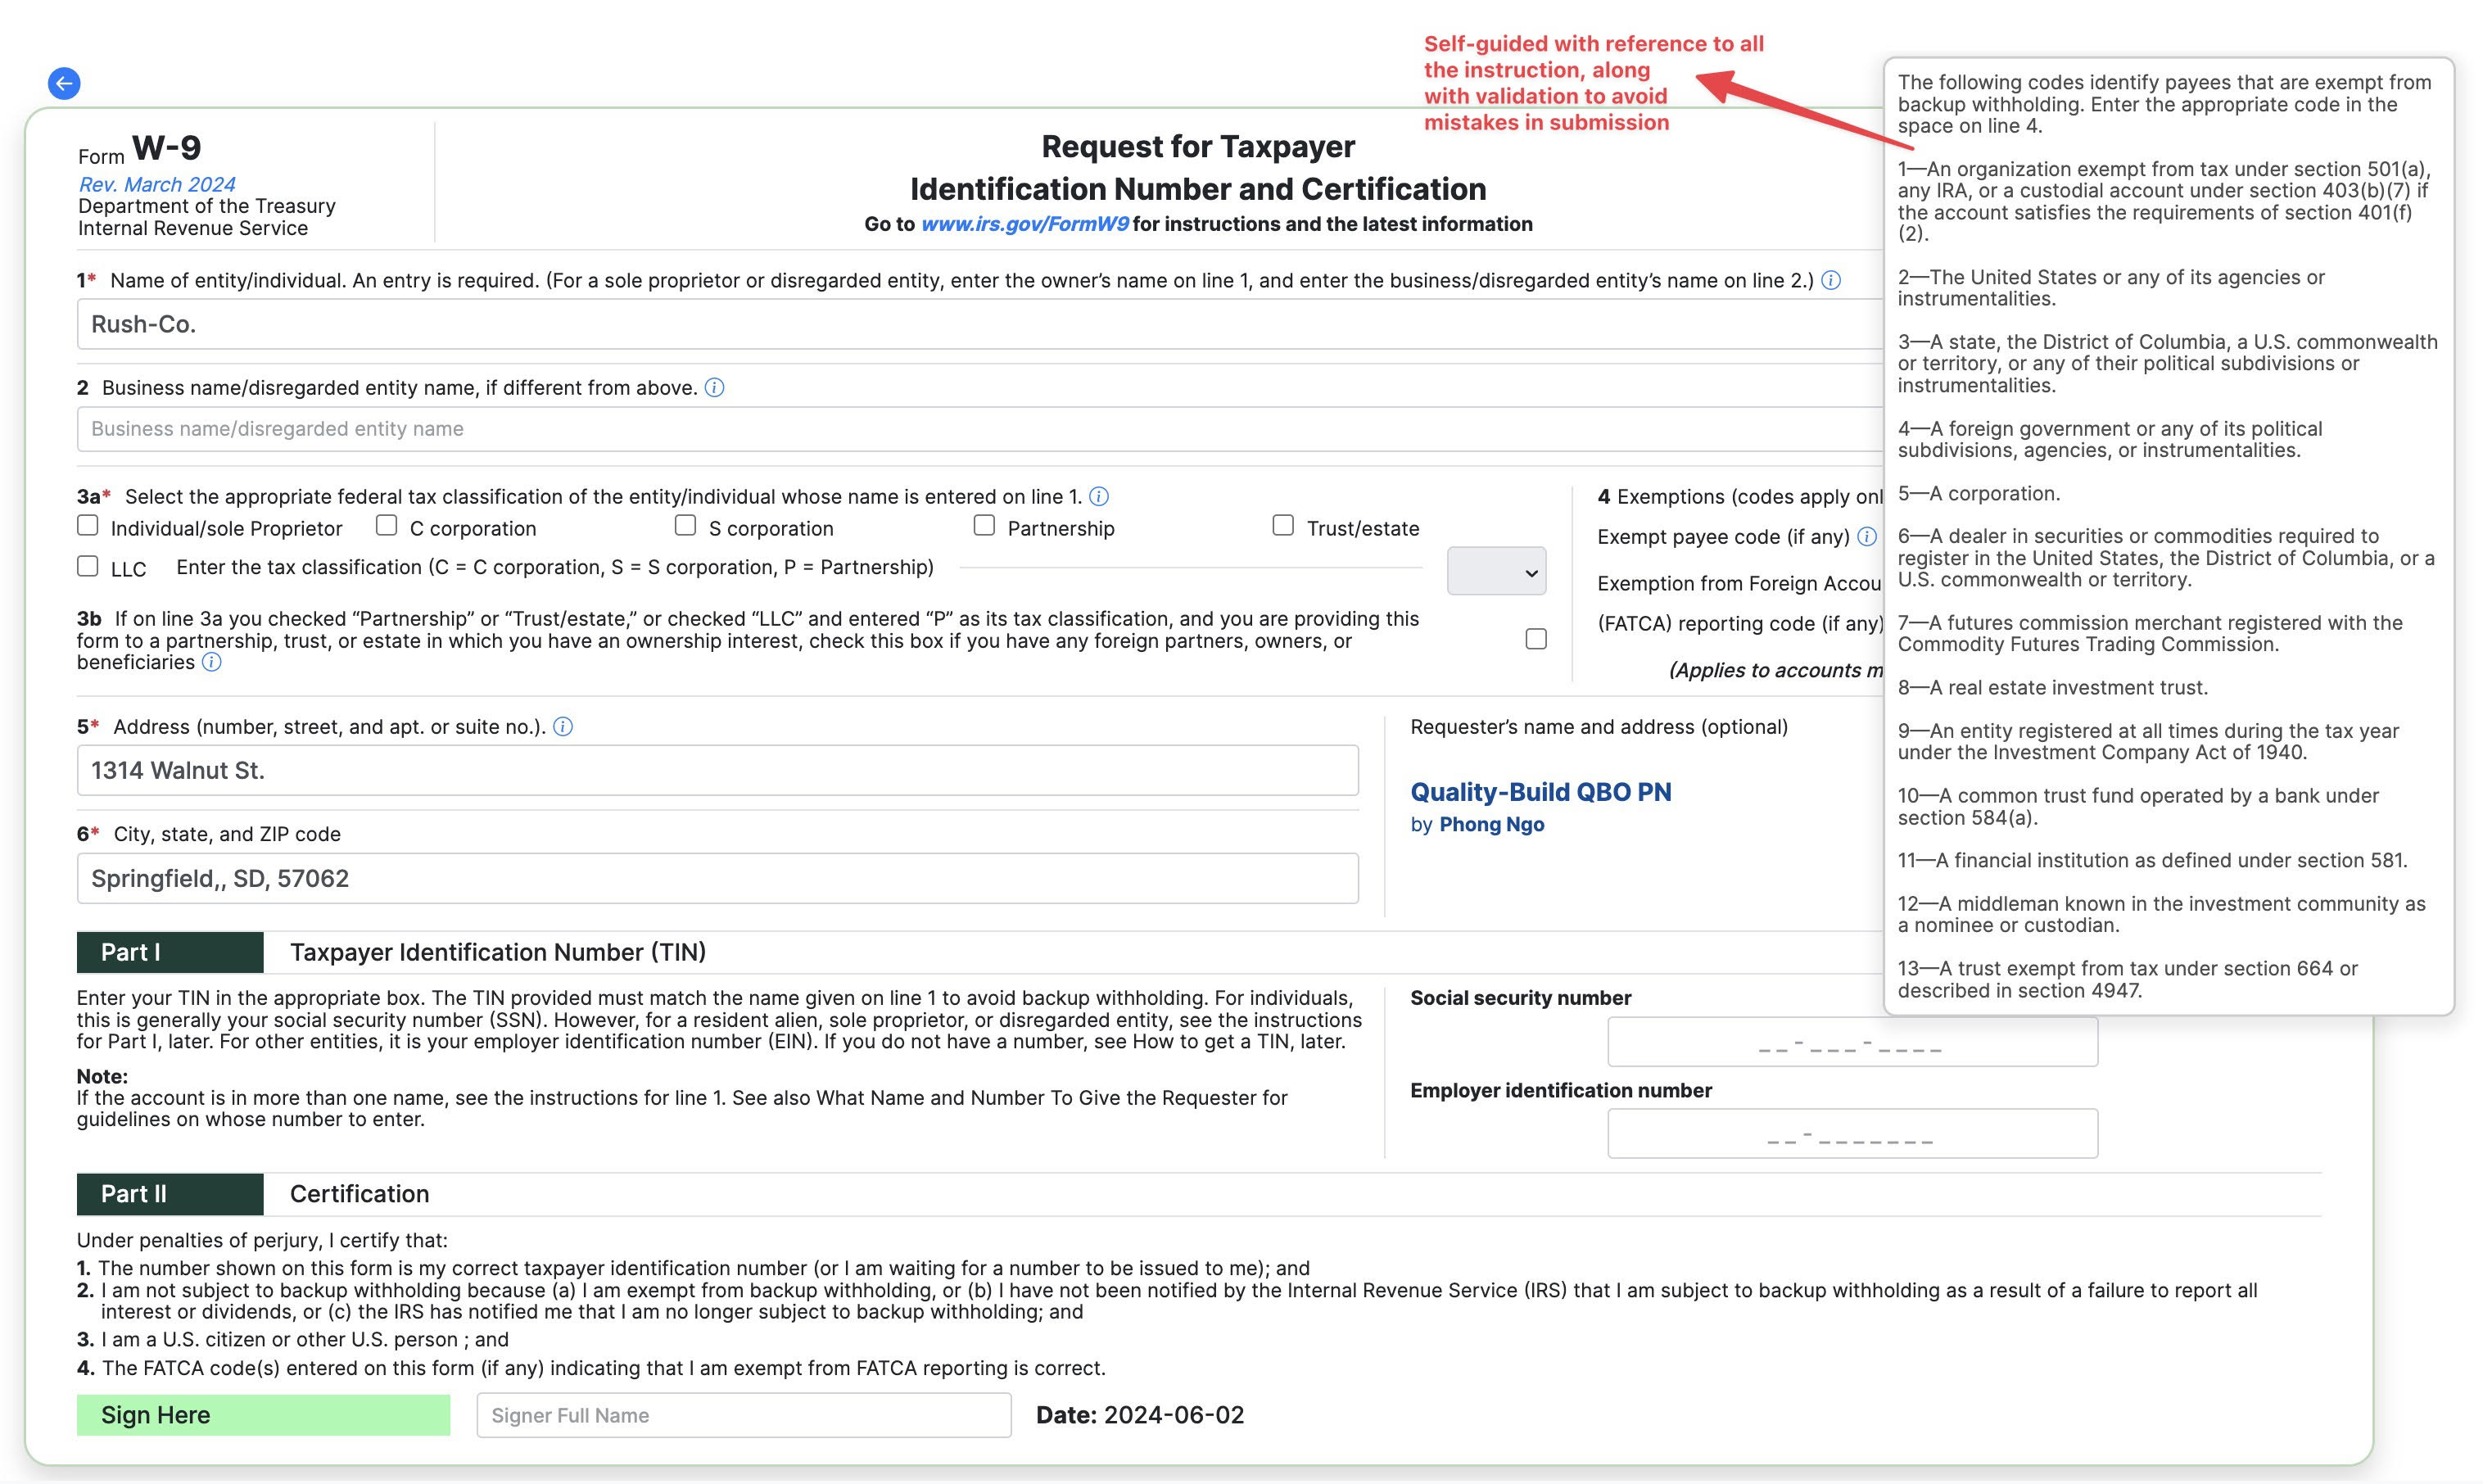Click the city, state, ZIP field
This screenshot has height=1484, width=2483.
[717, 878]
